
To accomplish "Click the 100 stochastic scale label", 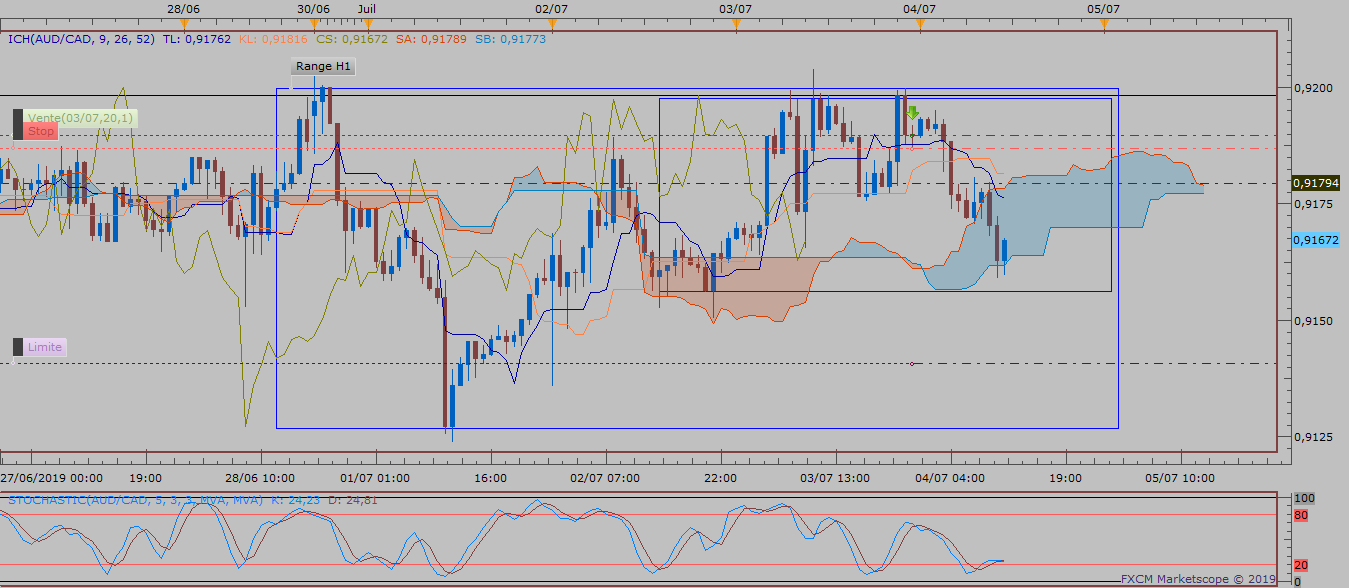I will coord(1304,497).
